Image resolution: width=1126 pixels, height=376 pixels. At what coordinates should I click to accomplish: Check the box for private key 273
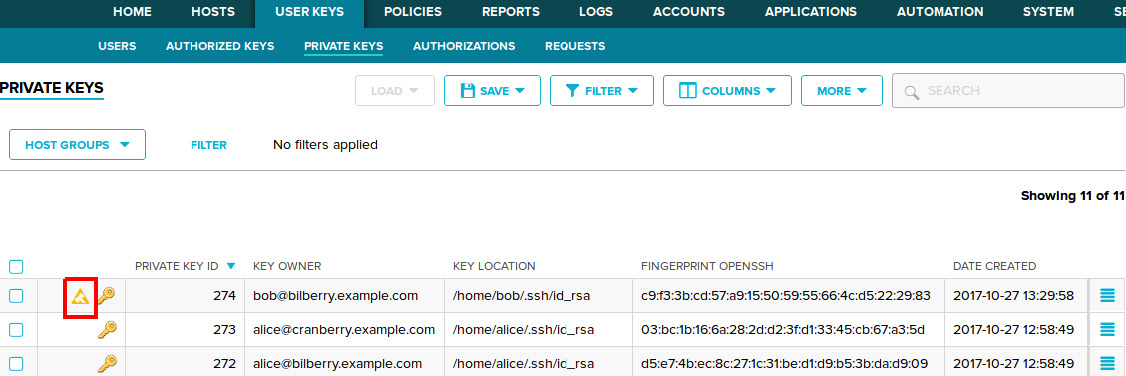pyautogui.click(x=16, y=329)
